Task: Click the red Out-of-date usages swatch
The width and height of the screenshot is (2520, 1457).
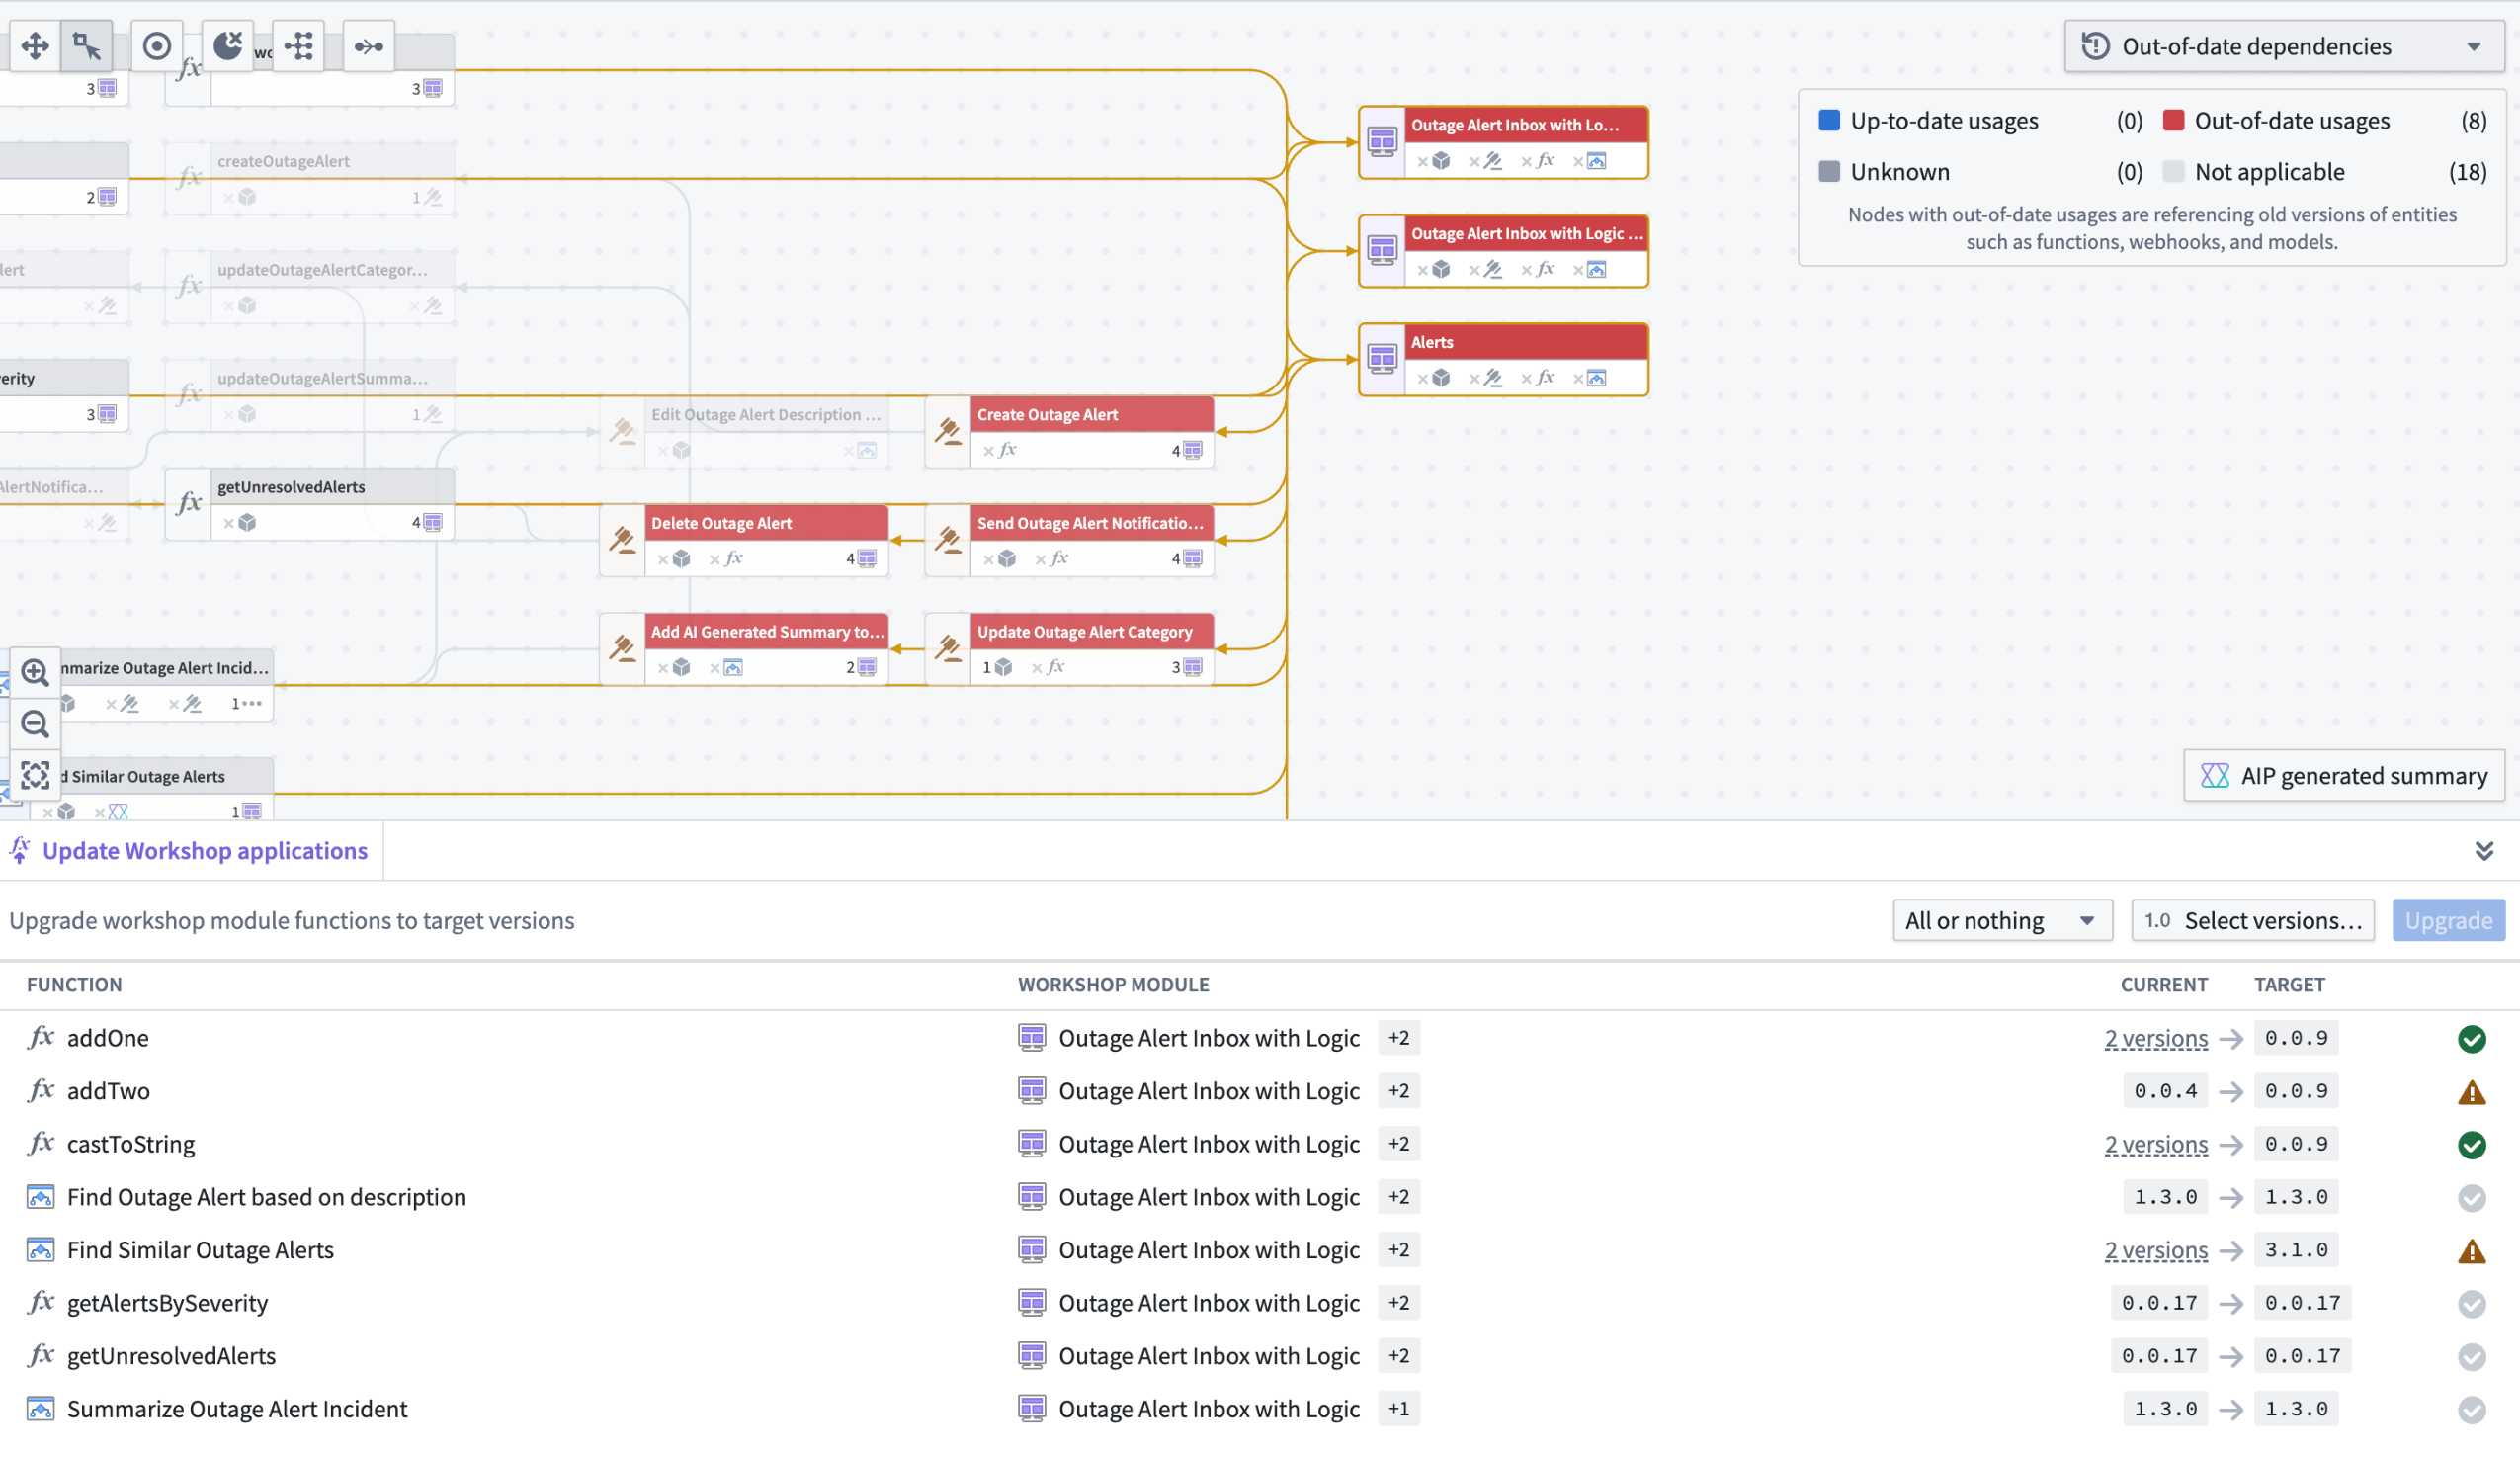Action: point(2173,120)
